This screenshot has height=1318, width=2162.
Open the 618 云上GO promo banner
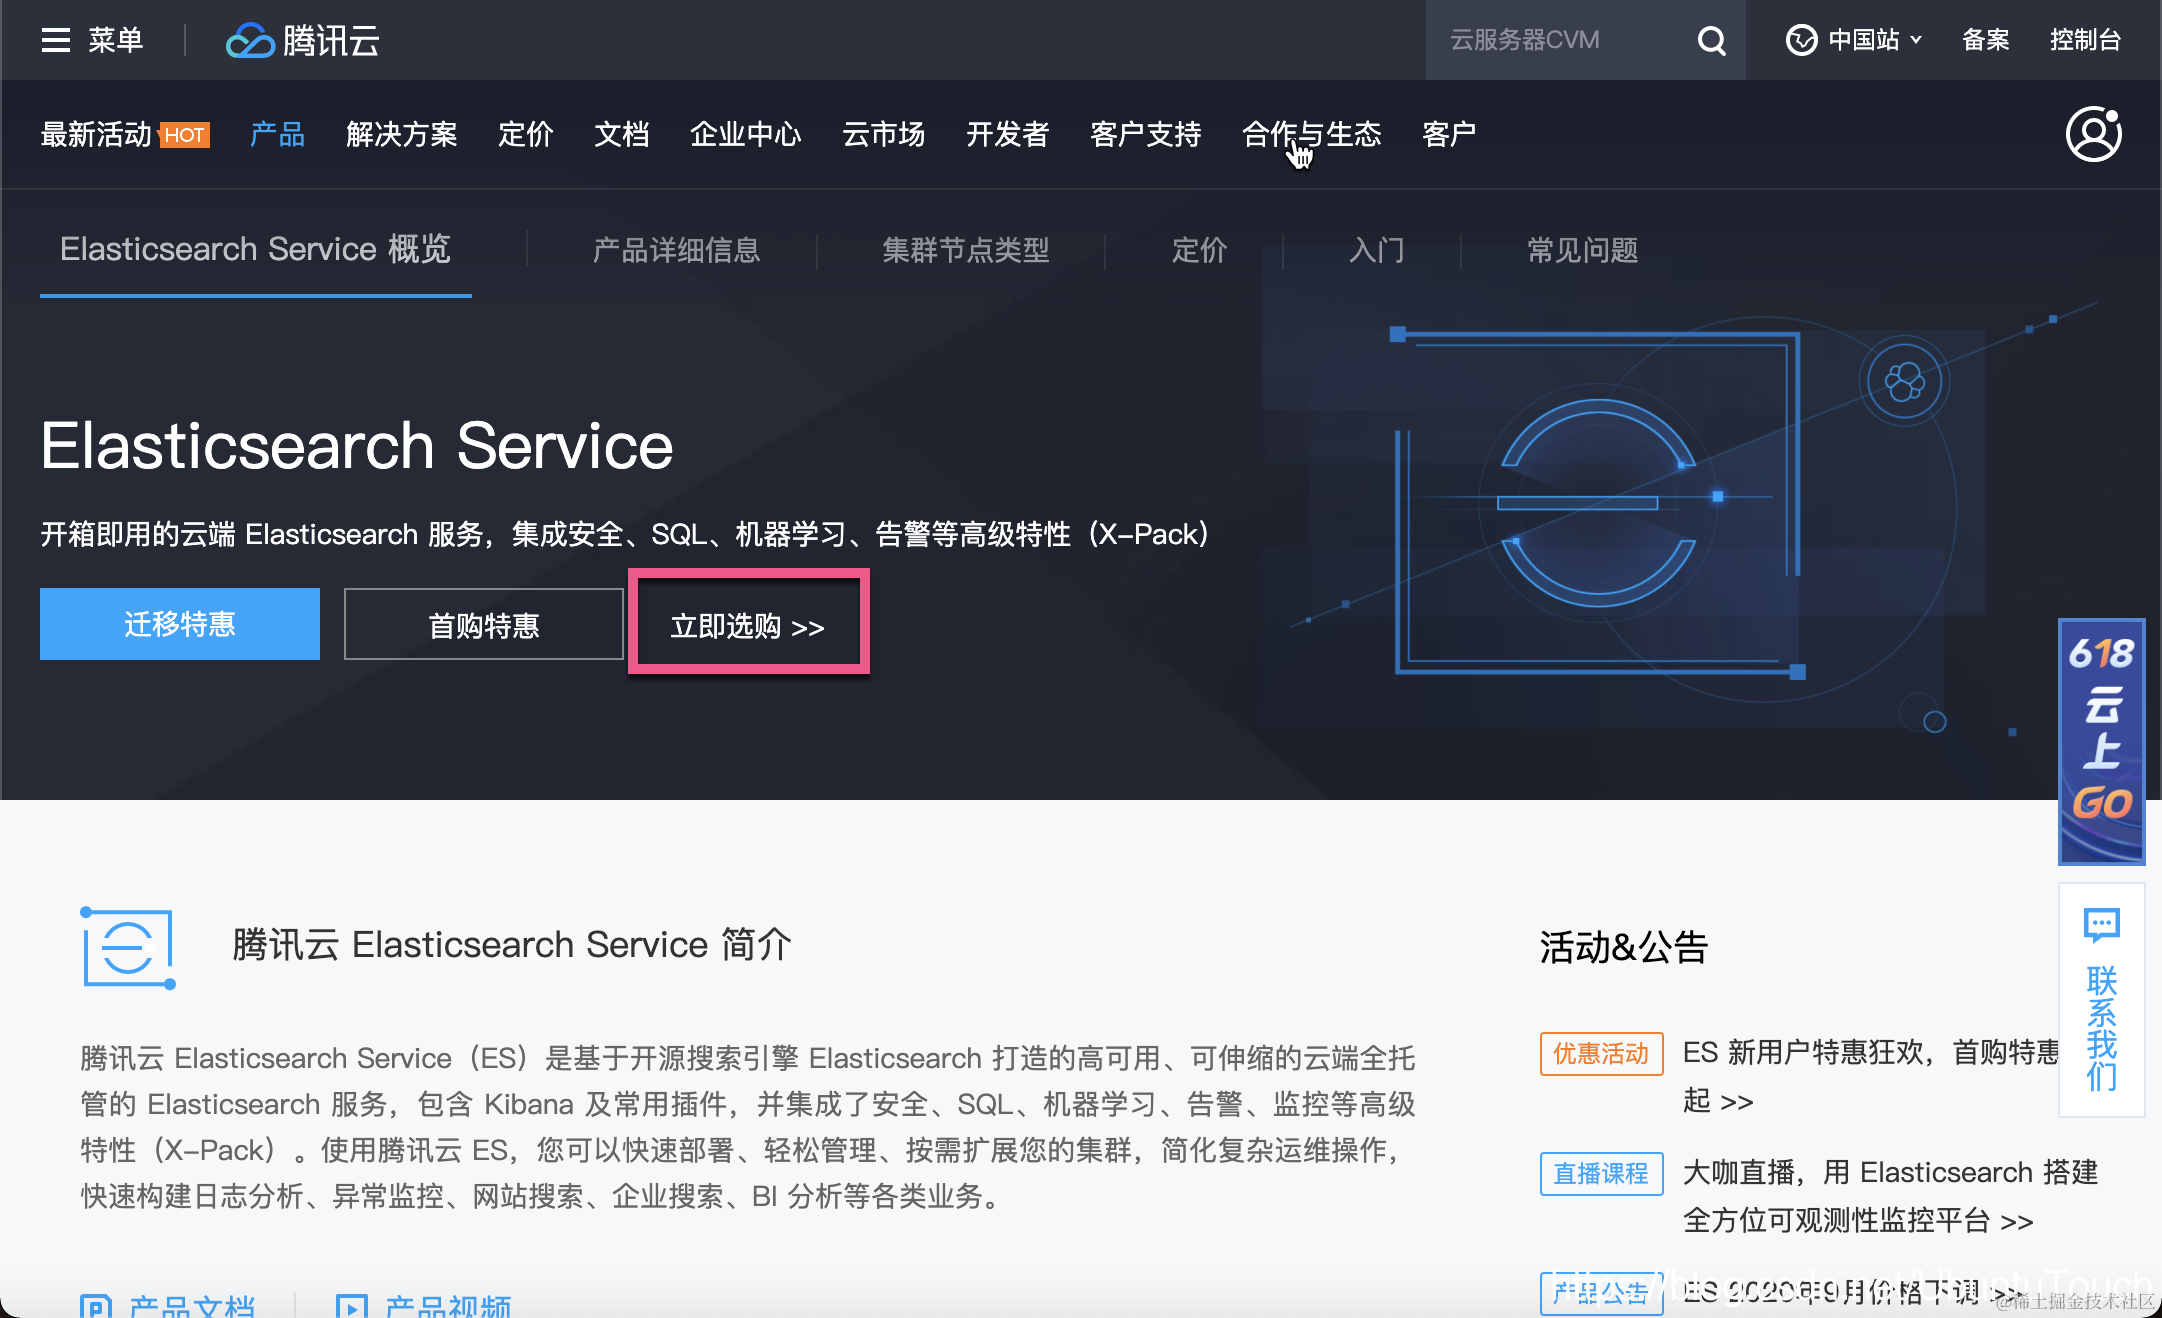tap(2101, 740)
